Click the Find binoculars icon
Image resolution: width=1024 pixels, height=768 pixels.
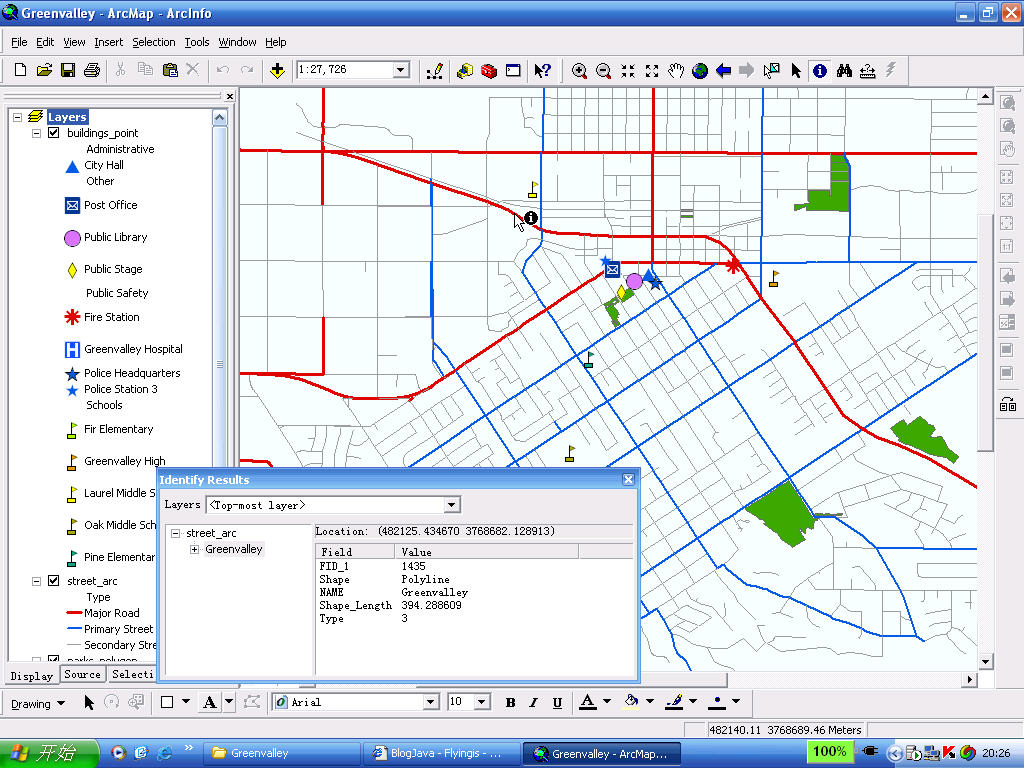point(844,71)
